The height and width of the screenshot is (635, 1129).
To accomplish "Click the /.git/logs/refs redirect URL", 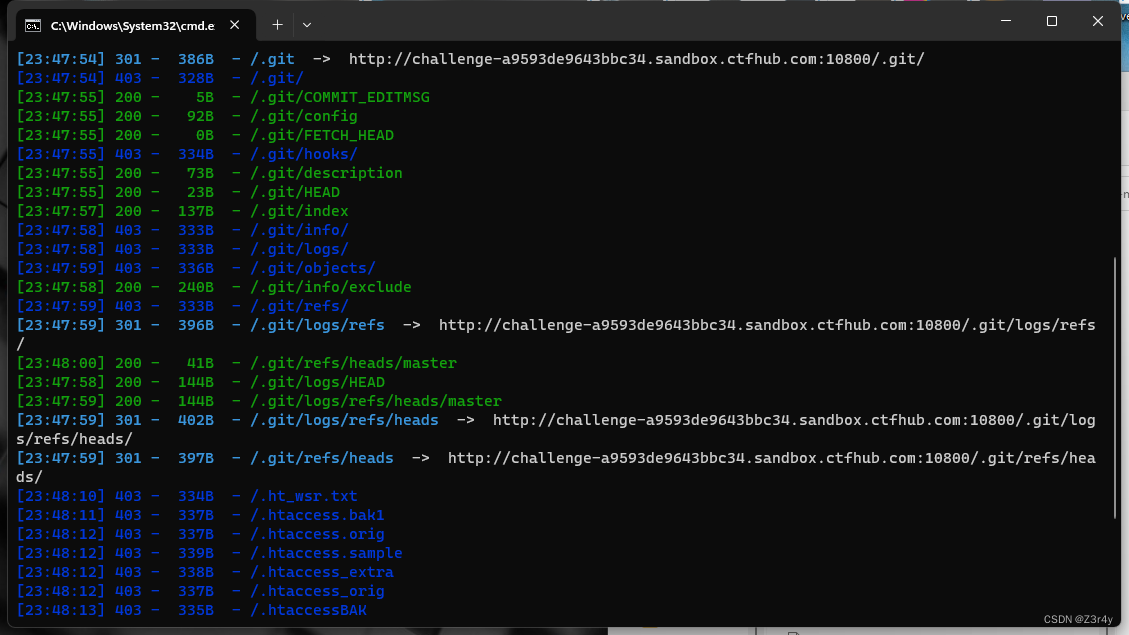I will click(765, 324).
